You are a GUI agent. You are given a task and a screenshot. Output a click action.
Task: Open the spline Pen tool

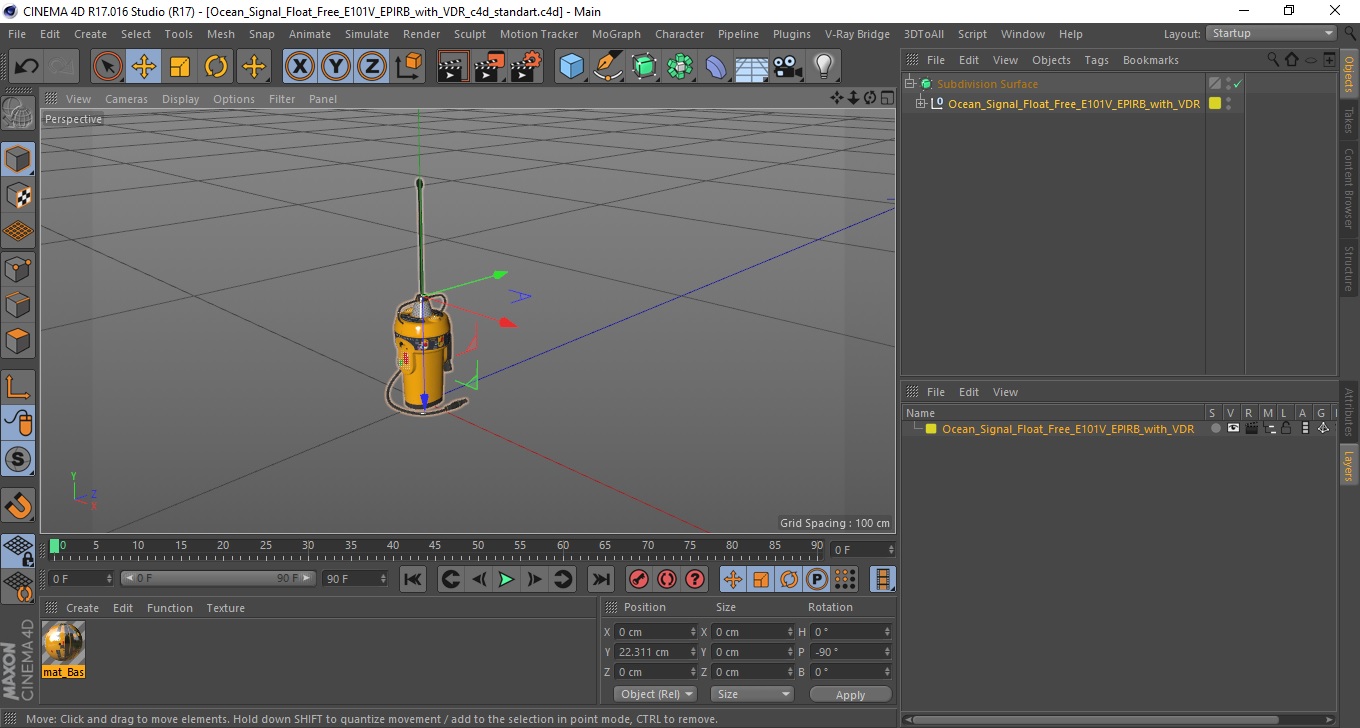coord(607,67)
